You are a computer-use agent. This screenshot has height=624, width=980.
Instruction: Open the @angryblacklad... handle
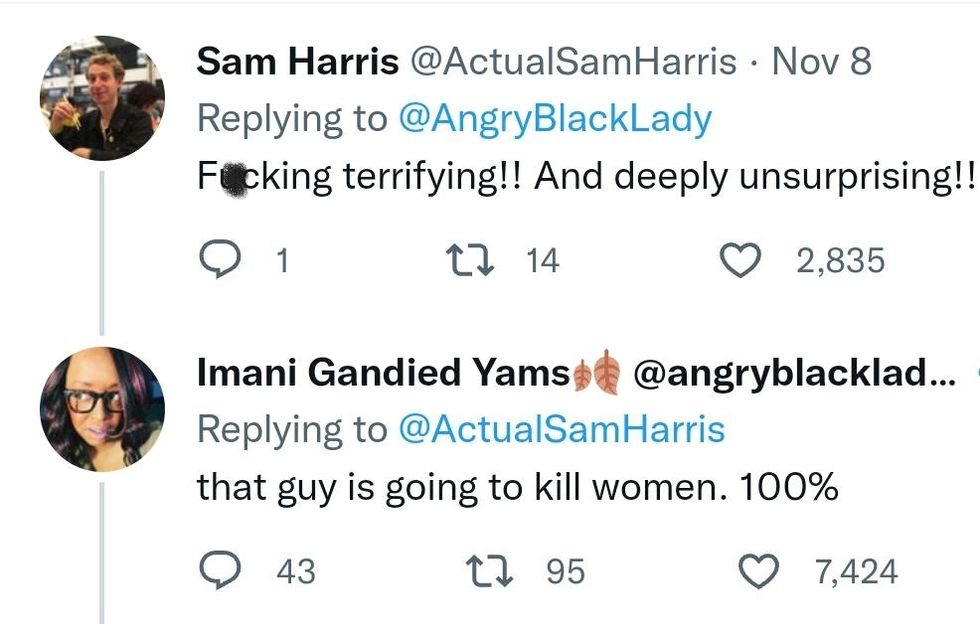pos(796,373)
